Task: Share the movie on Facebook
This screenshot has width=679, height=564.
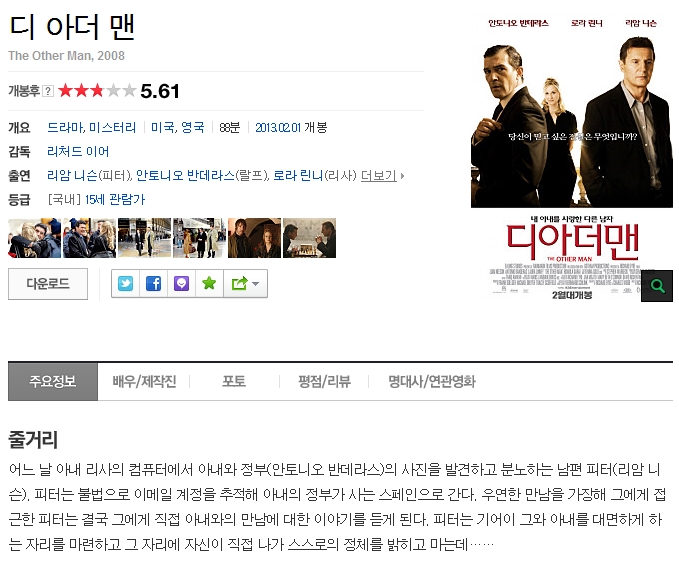Action: [x=153, y=284]
